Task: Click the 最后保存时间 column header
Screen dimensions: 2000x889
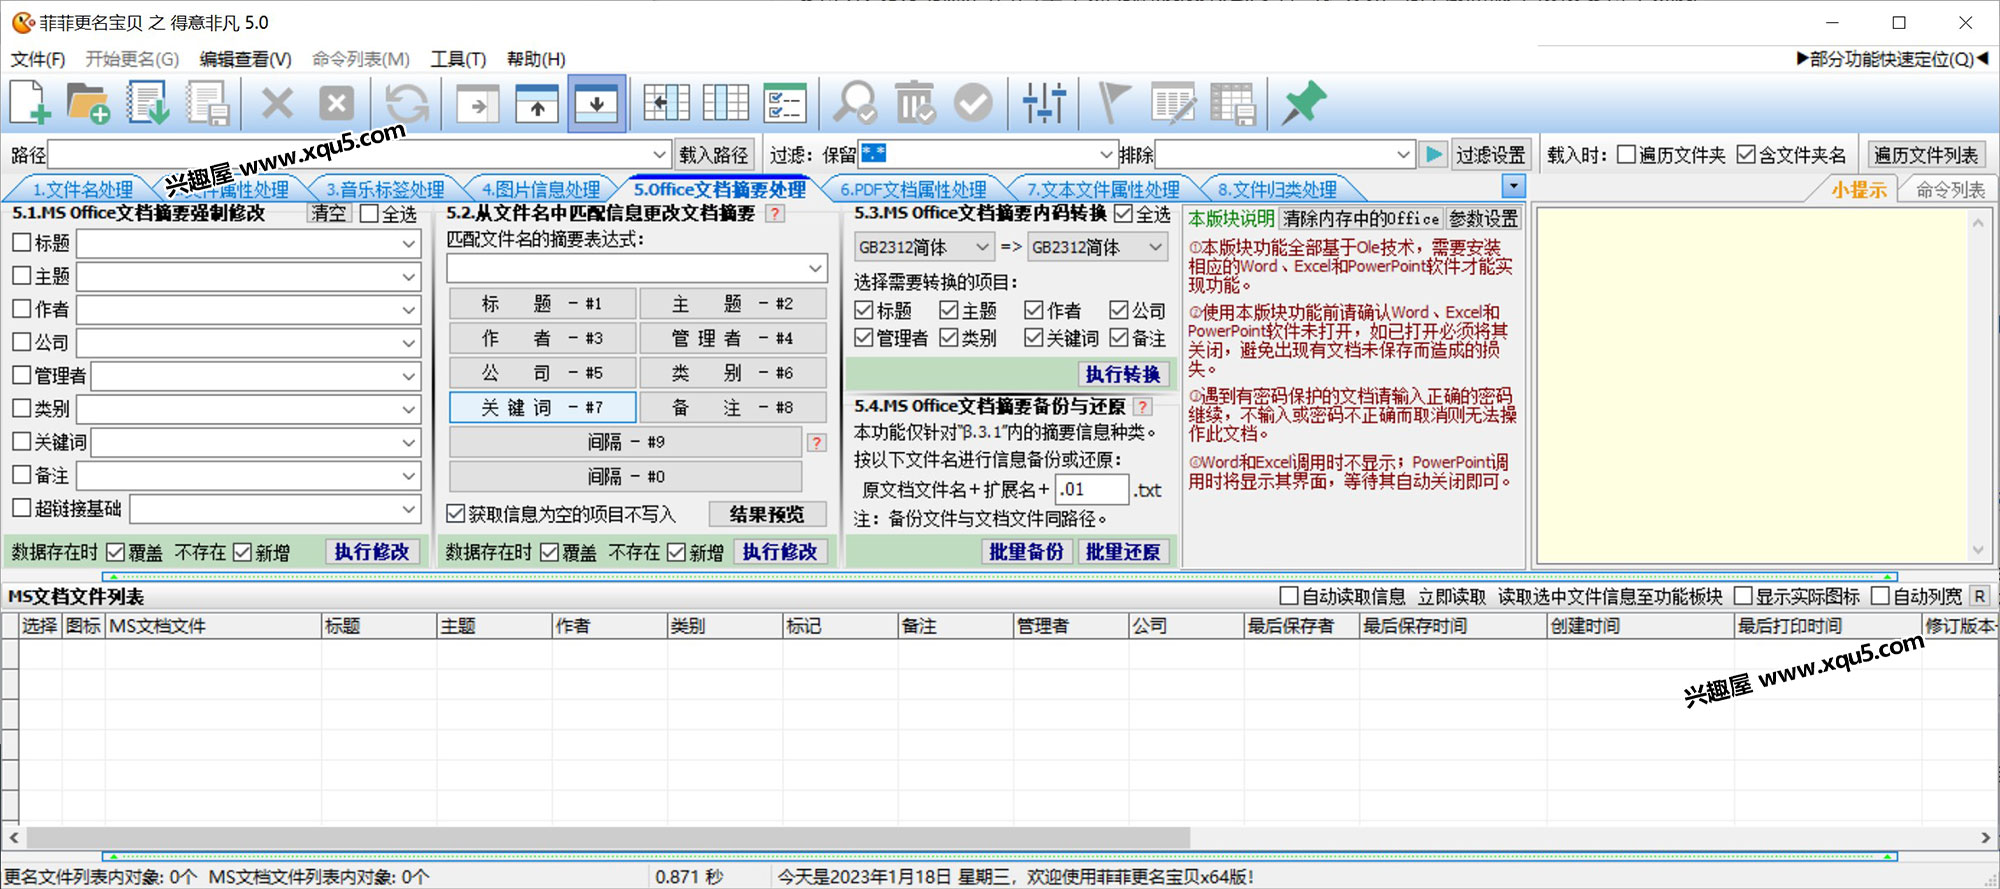Action: tap(1451, 626)
